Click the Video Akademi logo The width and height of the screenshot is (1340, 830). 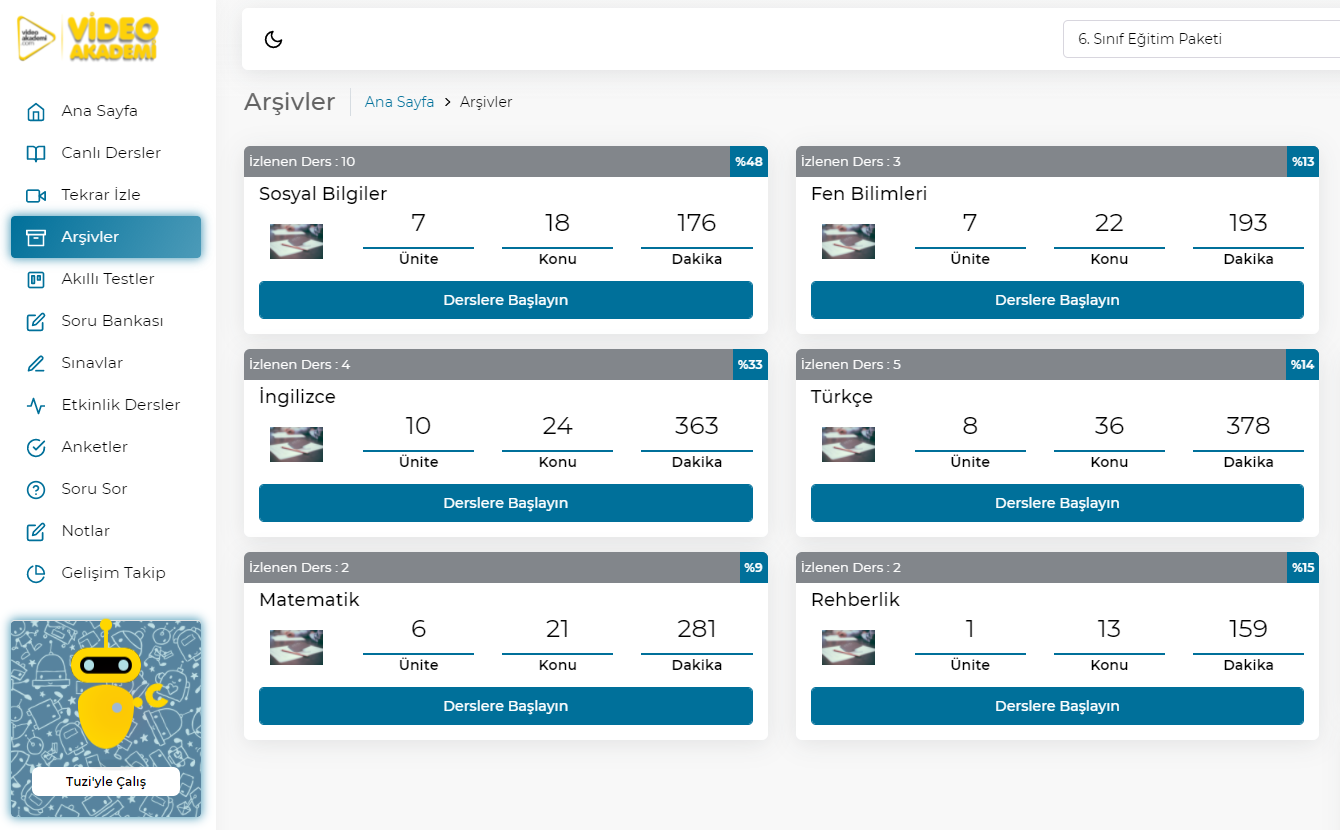(88, 39)
